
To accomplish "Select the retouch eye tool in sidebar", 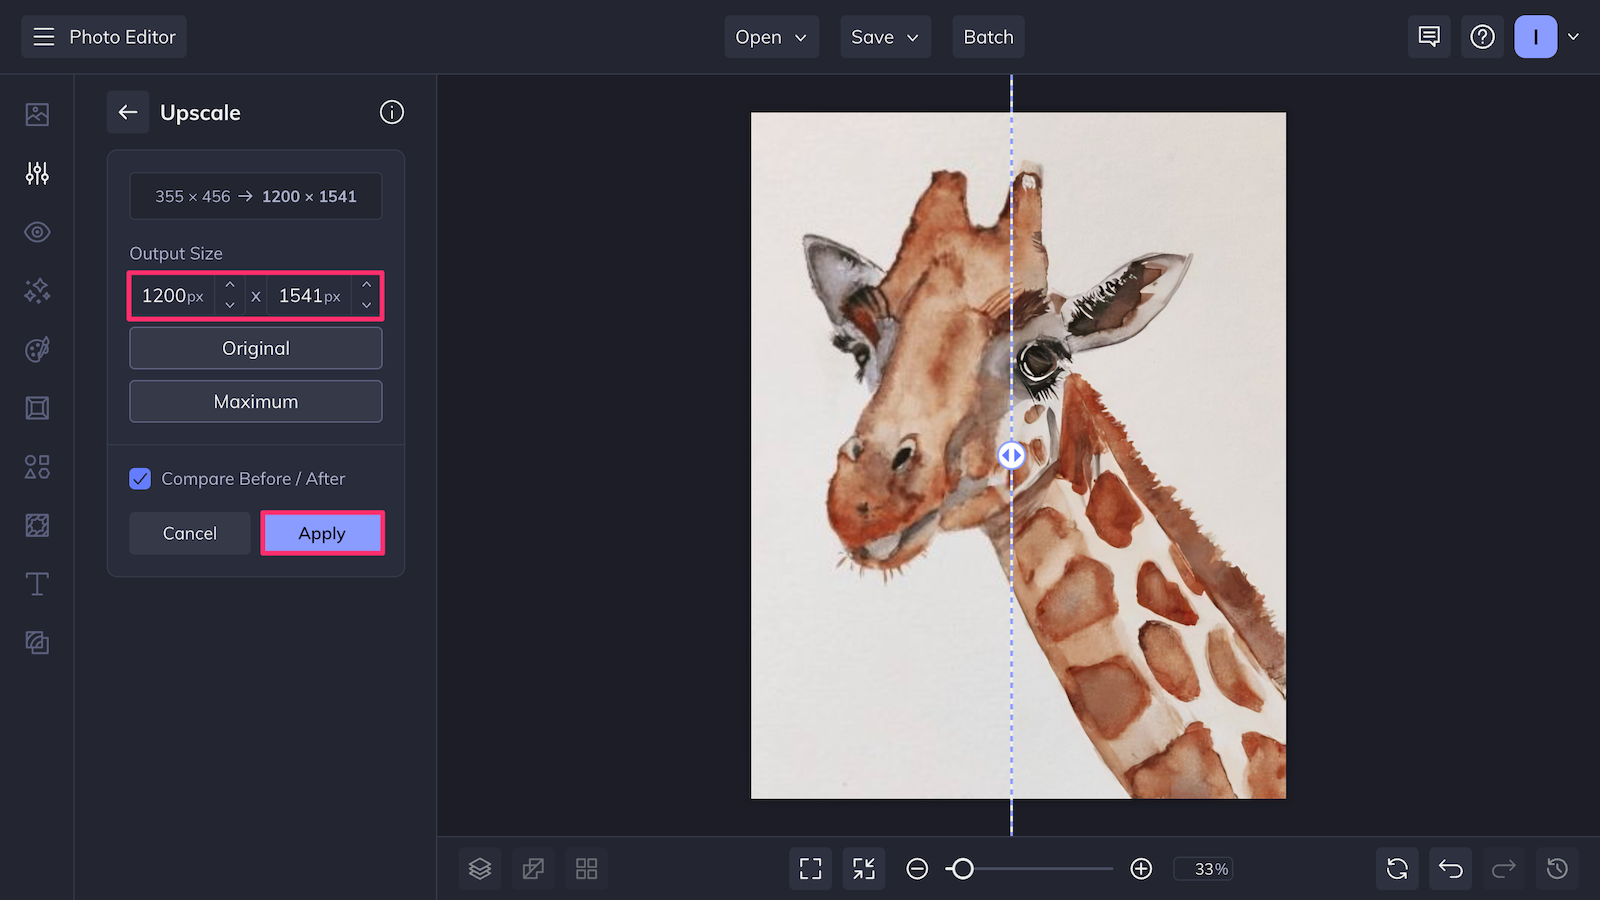I will [37, 231].
